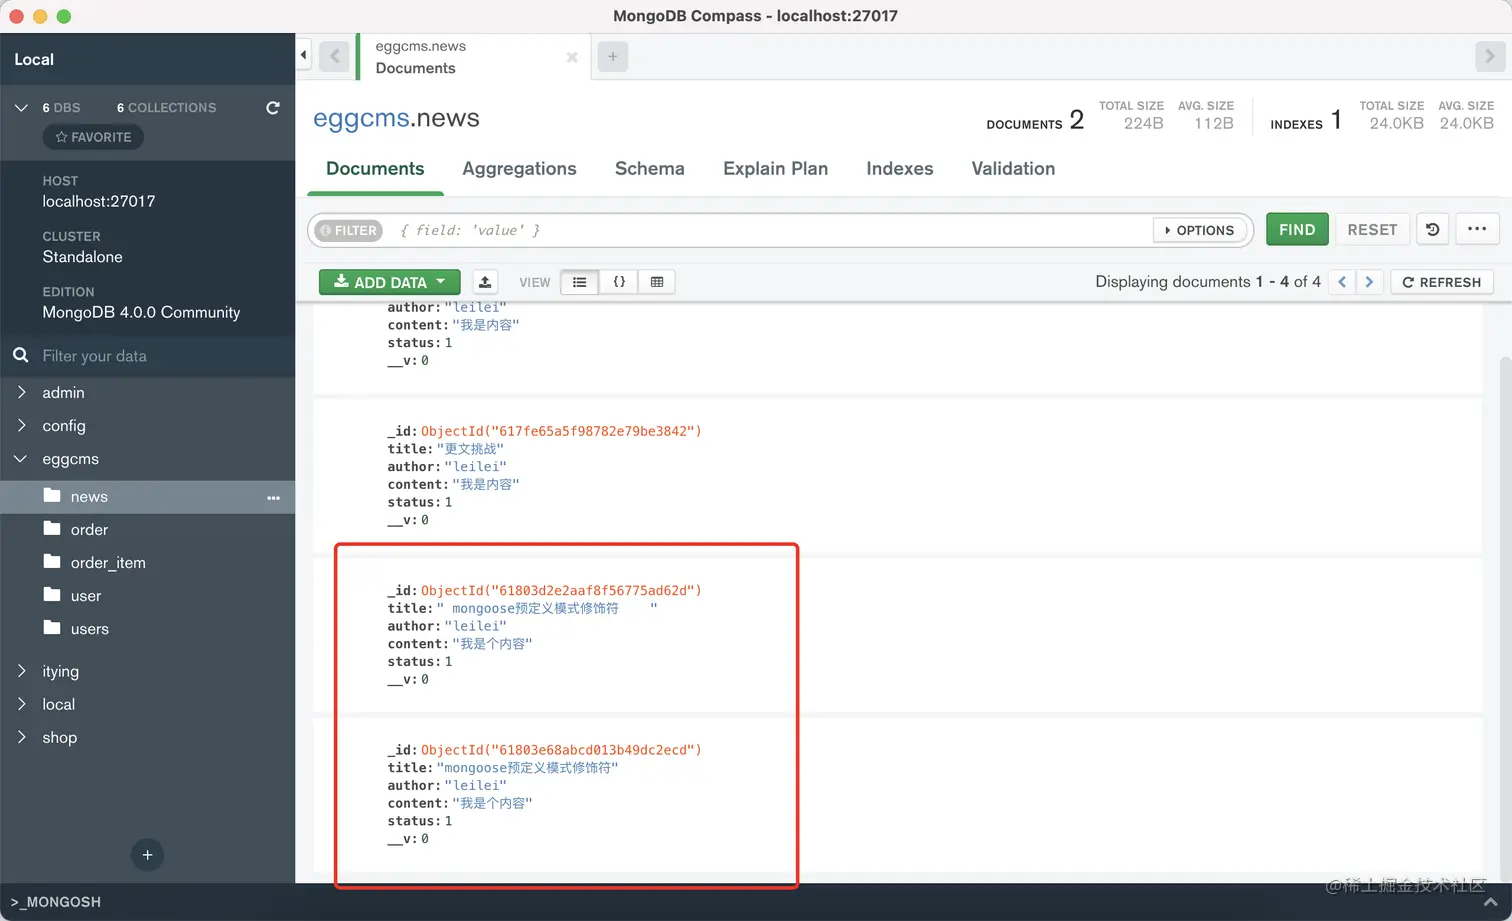1512x921 pixels.
Task: Click the users collection folder icon
Action: 53,627
